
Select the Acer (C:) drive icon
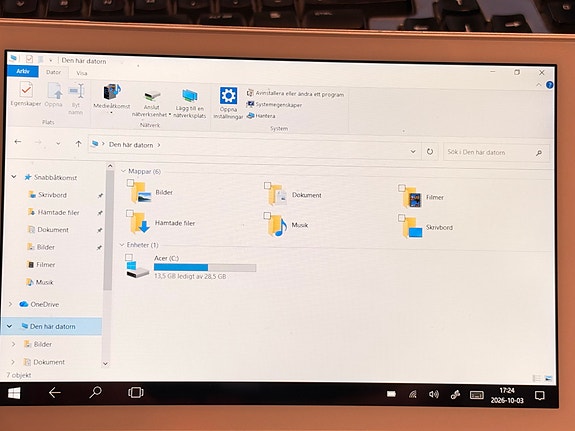(138, 269)
